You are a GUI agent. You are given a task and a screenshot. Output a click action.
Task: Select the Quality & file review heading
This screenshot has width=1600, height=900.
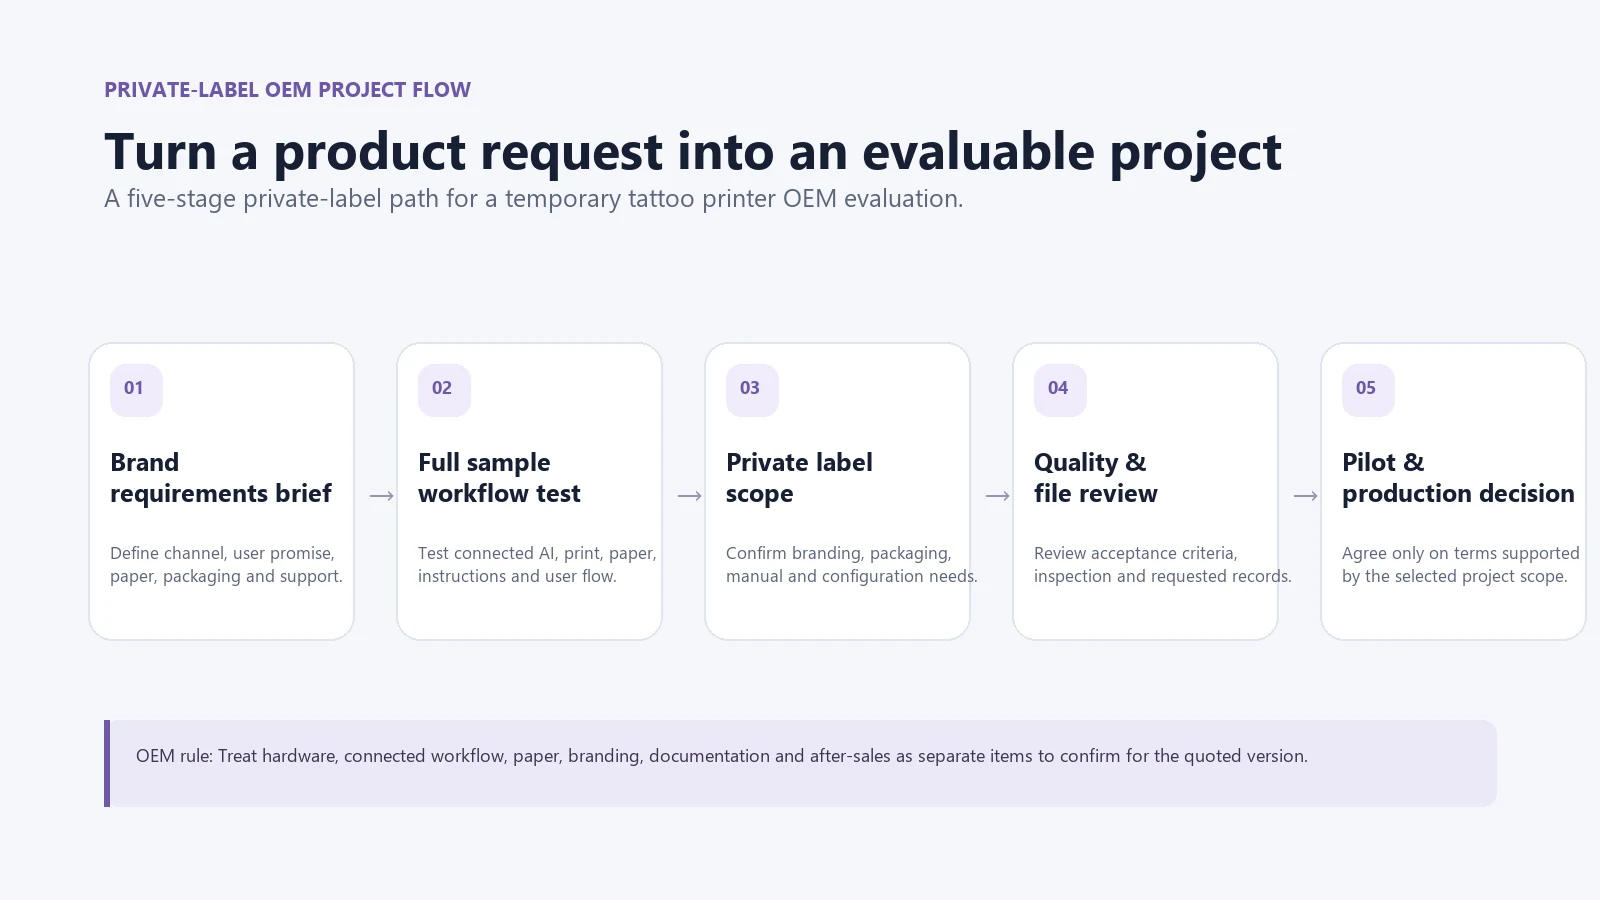point(1096,478)
